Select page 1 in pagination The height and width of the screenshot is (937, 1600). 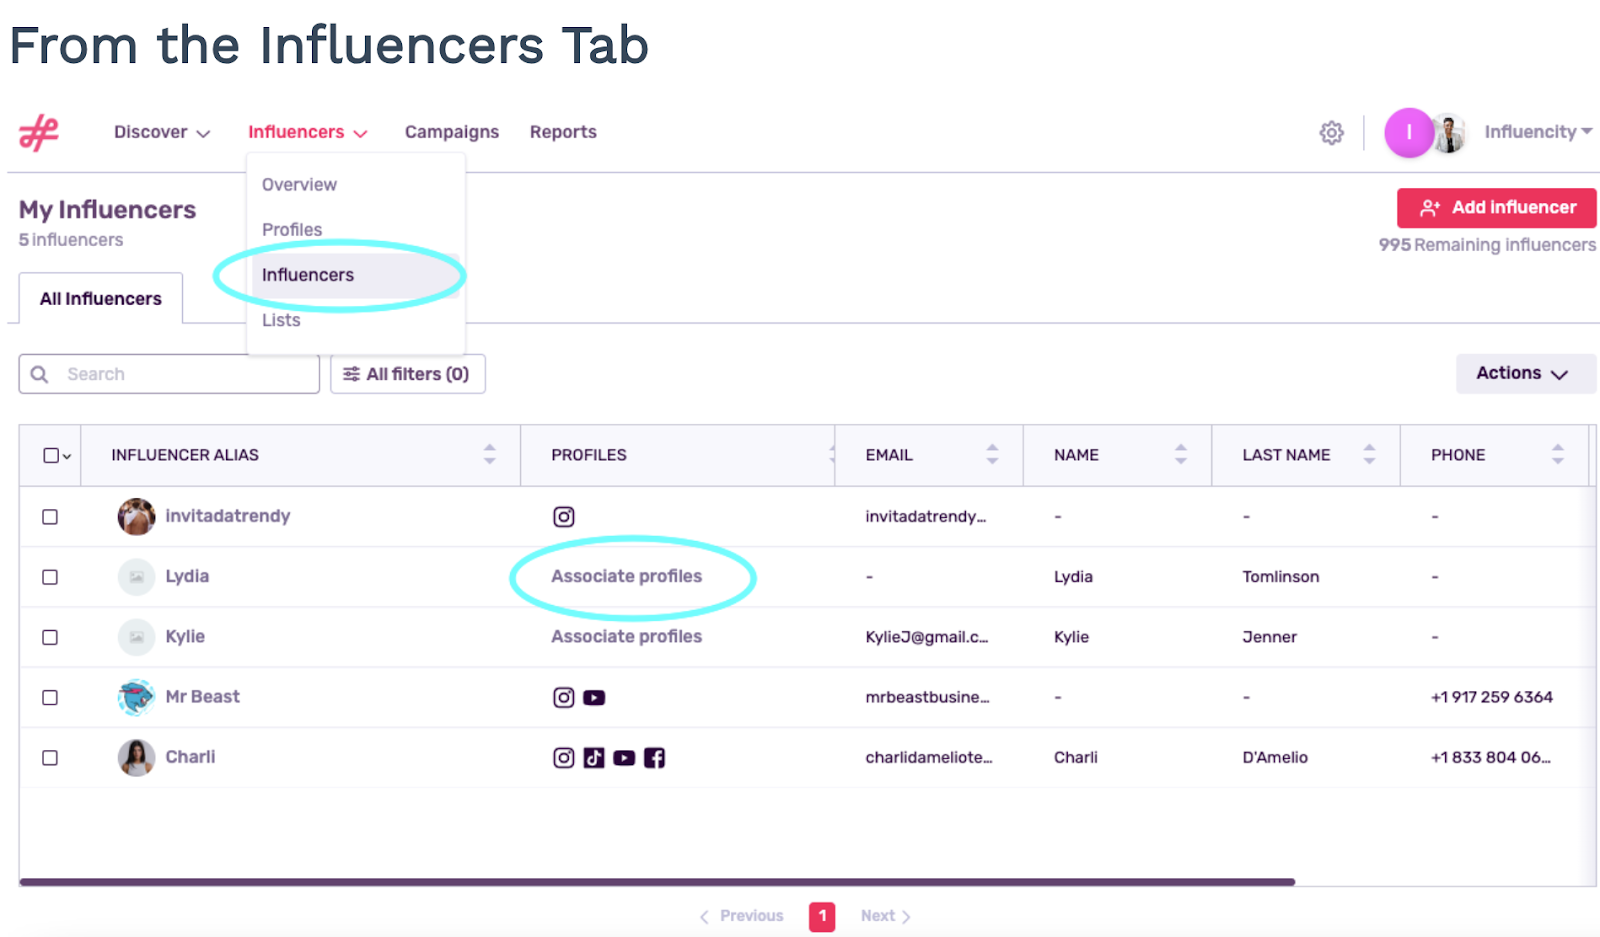(822, 916)
